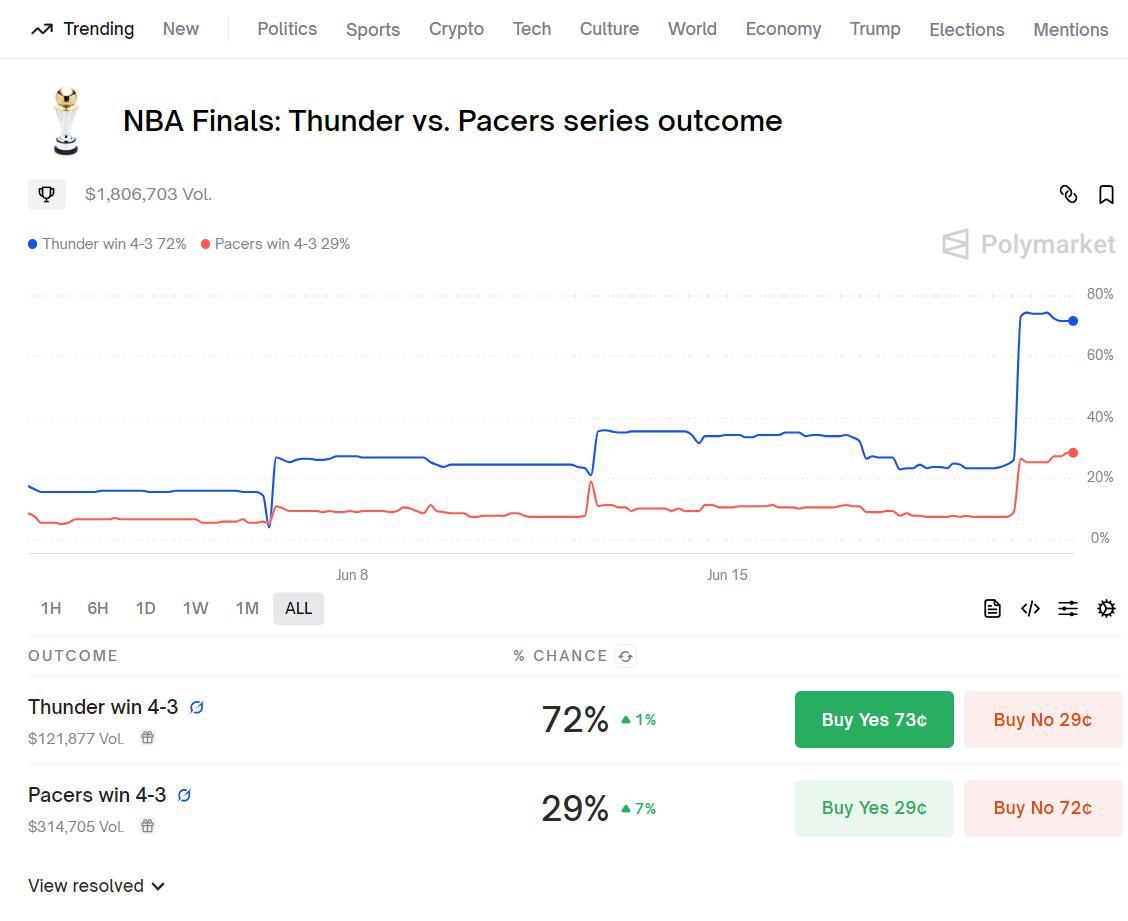Open chart filter sliders icon
Screen dimensions: 1128x921
[x=1068, y=608]
